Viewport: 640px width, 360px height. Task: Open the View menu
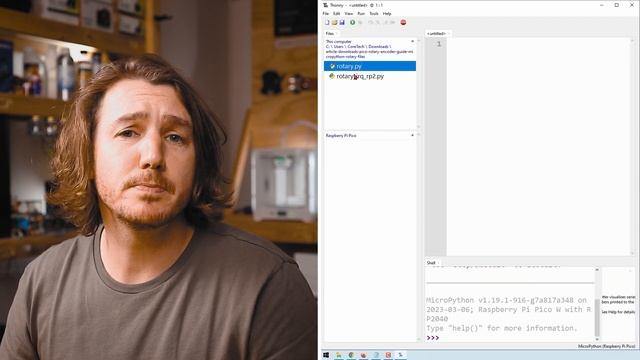point(349,13)
